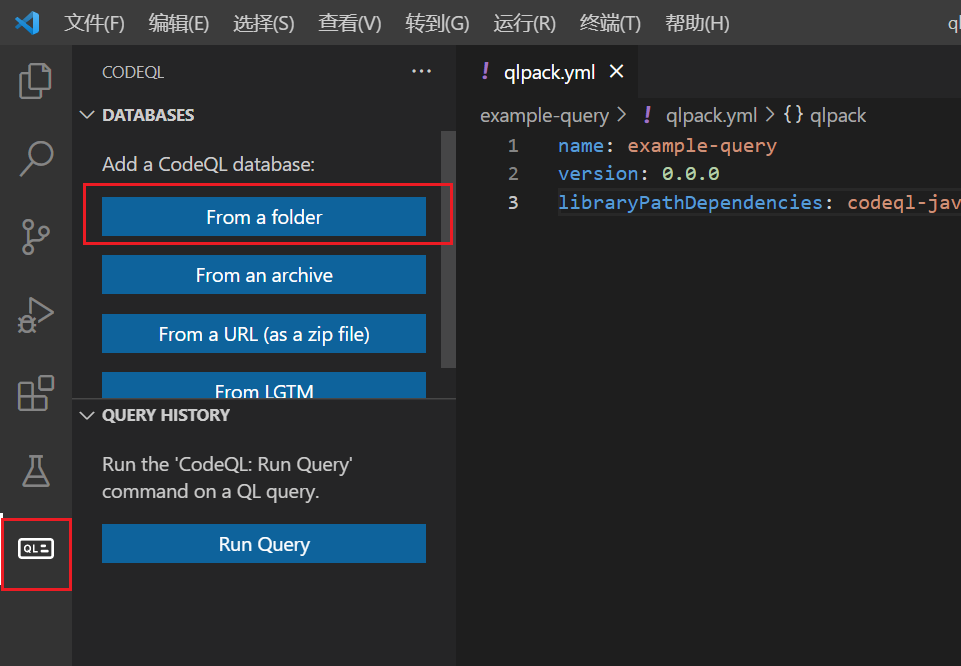Click the Databases panel vertical scrollbar
961x666 pixels.
tap(448, 249)
